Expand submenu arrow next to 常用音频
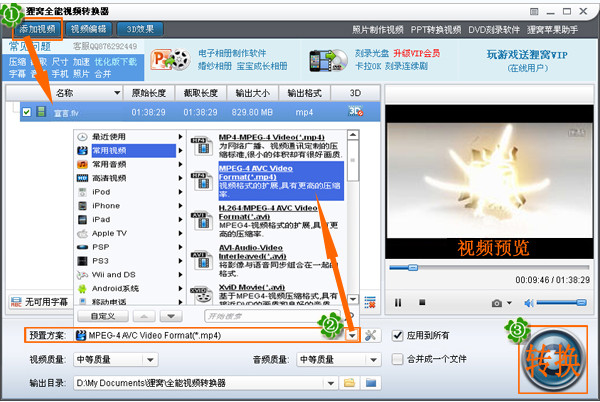The height and width of the screenshot is (402, 600). pos(180,164)
